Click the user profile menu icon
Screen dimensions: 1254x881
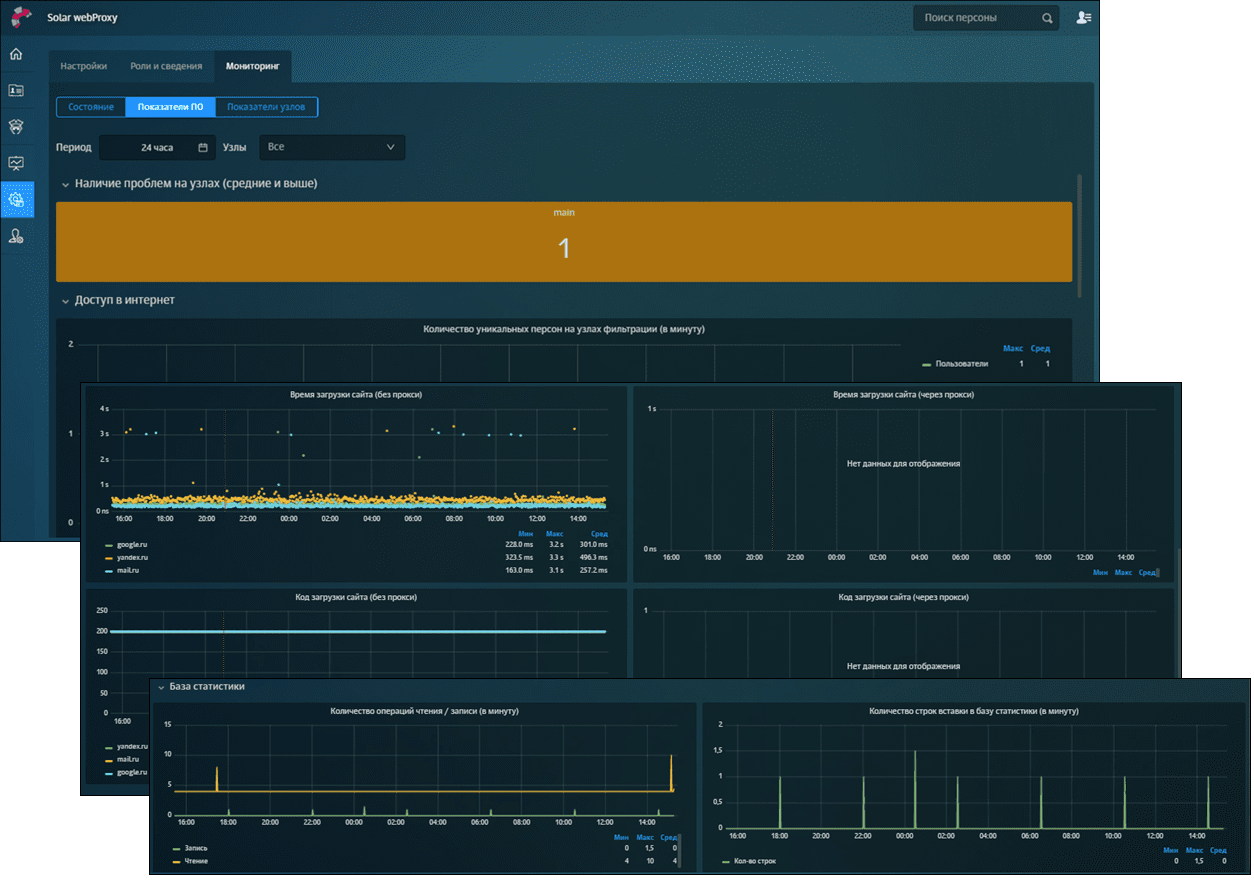click(1083, 18)
